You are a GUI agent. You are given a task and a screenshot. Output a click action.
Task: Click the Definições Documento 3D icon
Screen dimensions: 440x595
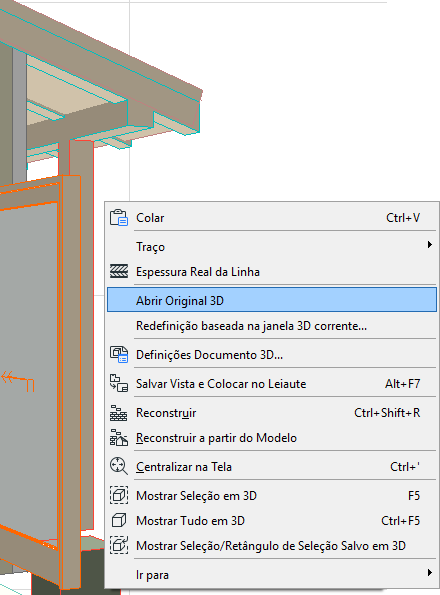pos(119,354)
